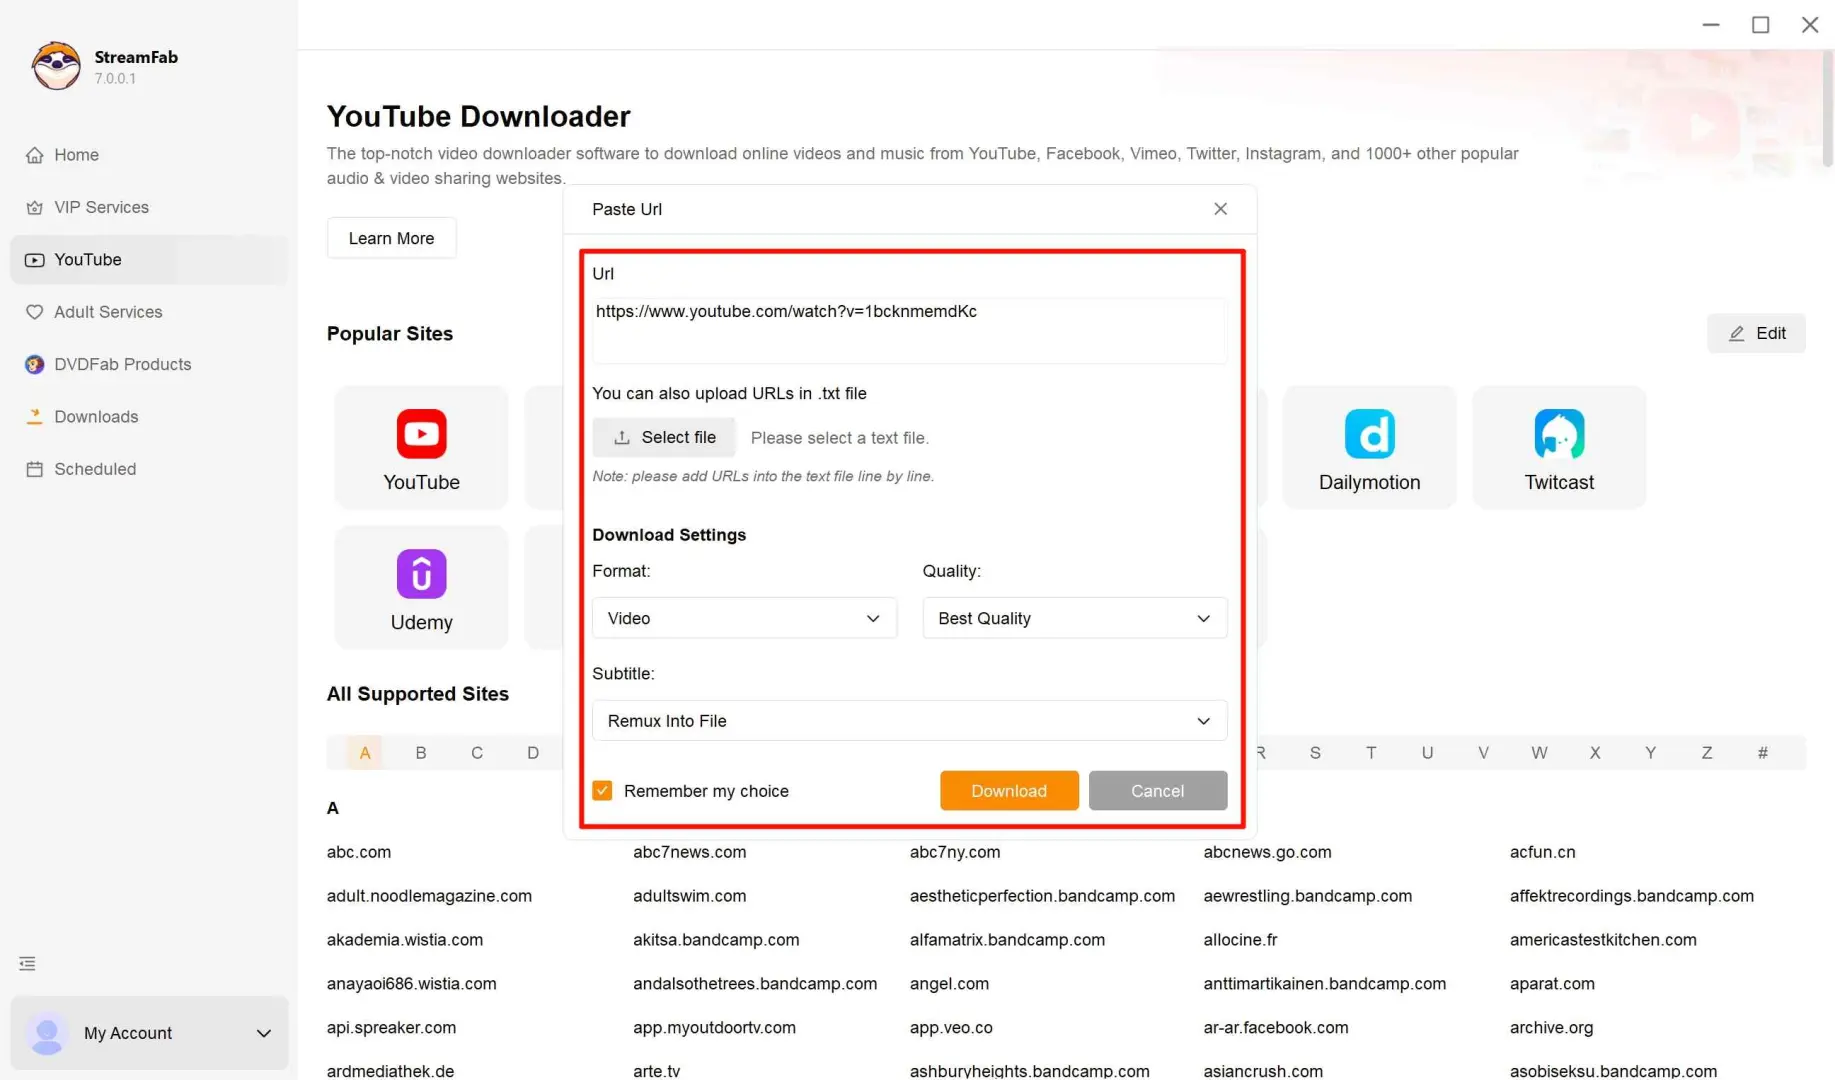Open the Twitcast tile under Popular Sites
The image size is (1835, 1080).
click(x=1559, y=448)
